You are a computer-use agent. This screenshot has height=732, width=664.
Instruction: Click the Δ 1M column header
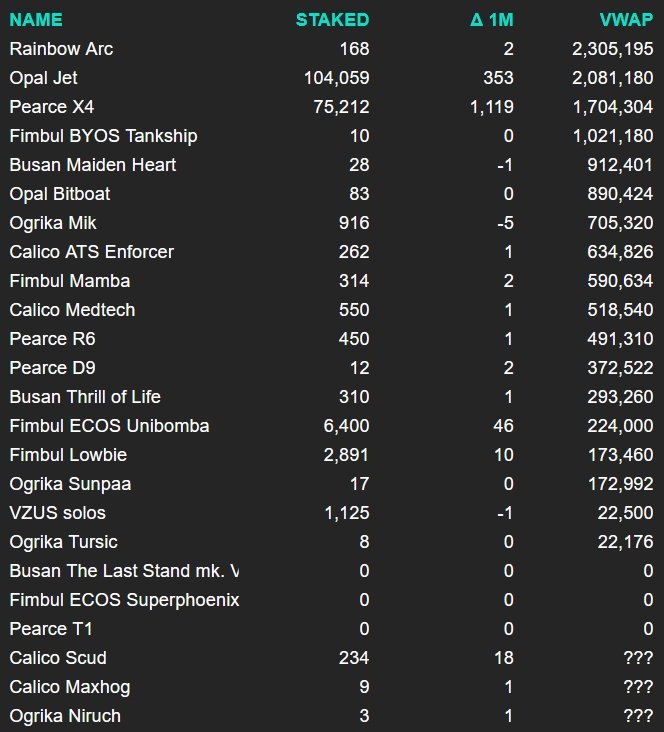[x=491, y=19]
